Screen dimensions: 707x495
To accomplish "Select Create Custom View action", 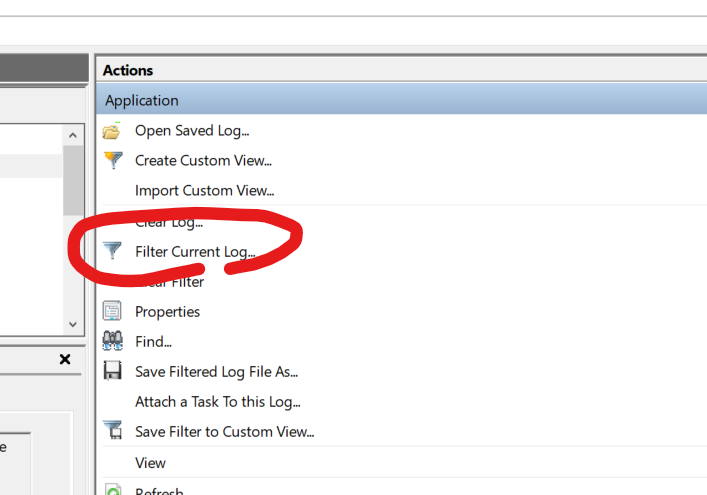I will 203,160.
